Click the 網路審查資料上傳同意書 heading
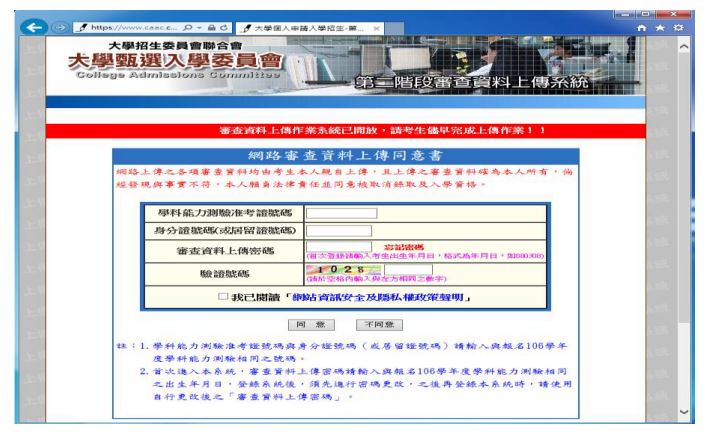Image resolution: width=715 pixels, height=445 pixels. 345,155
